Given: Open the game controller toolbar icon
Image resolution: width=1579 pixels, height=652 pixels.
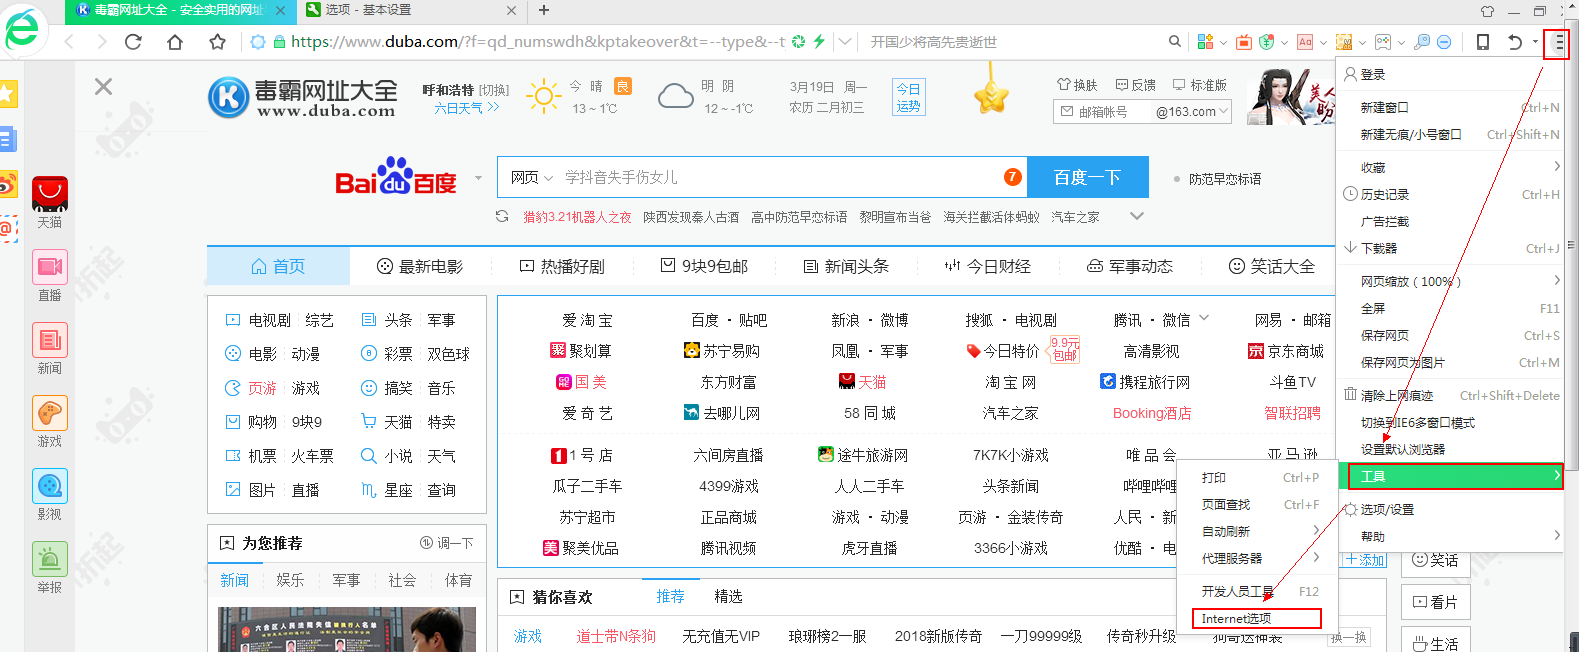Looking at the screenshot, I should [x=1383, y=42].
